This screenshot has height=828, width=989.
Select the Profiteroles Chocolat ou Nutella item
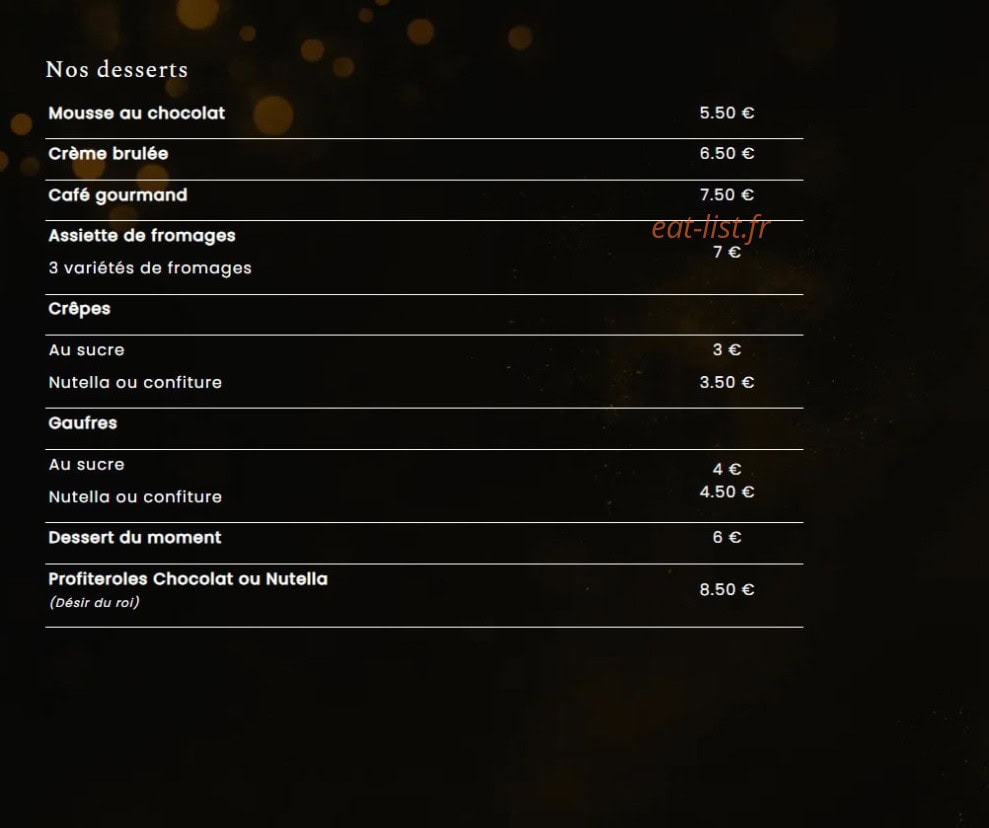tap(188, 579)
